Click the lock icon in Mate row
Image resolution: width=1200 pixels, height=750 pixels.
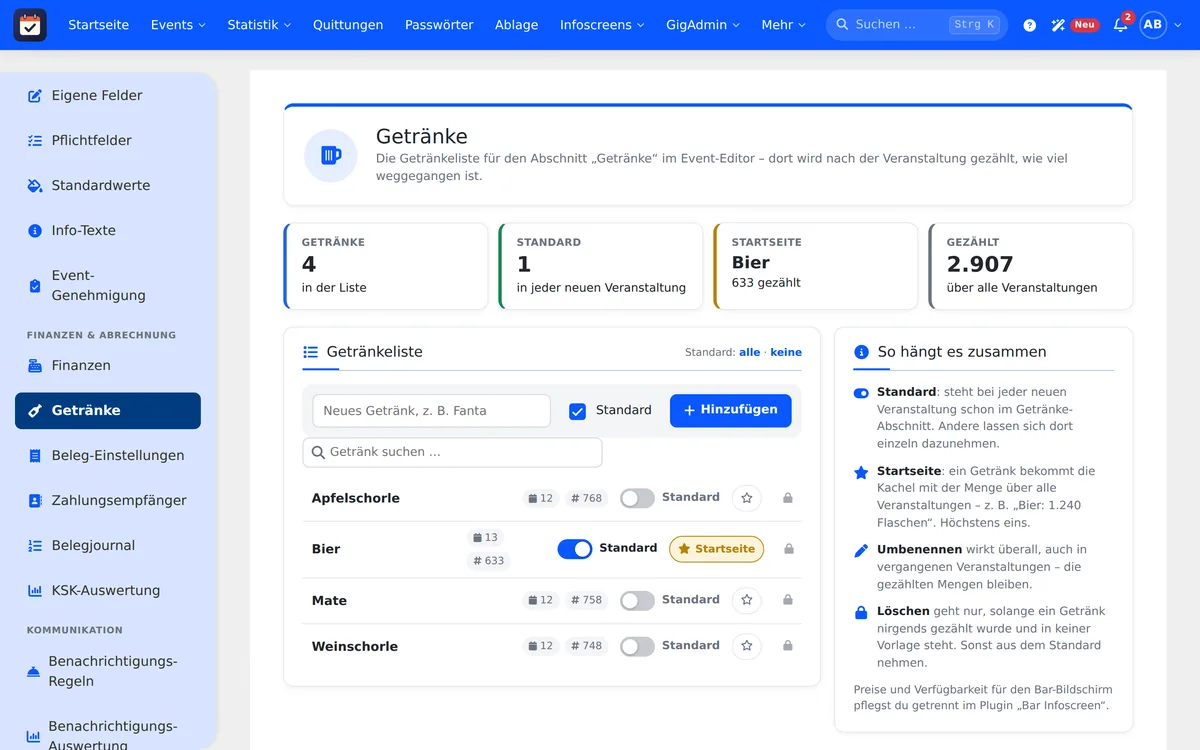788,600
